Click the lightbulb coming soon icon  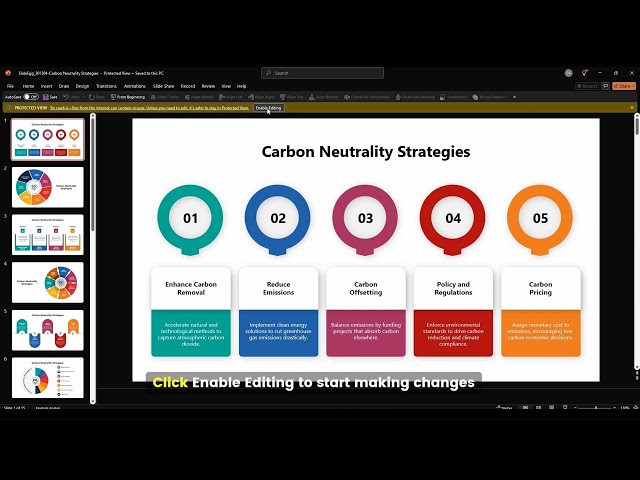[x=584, y=73]
